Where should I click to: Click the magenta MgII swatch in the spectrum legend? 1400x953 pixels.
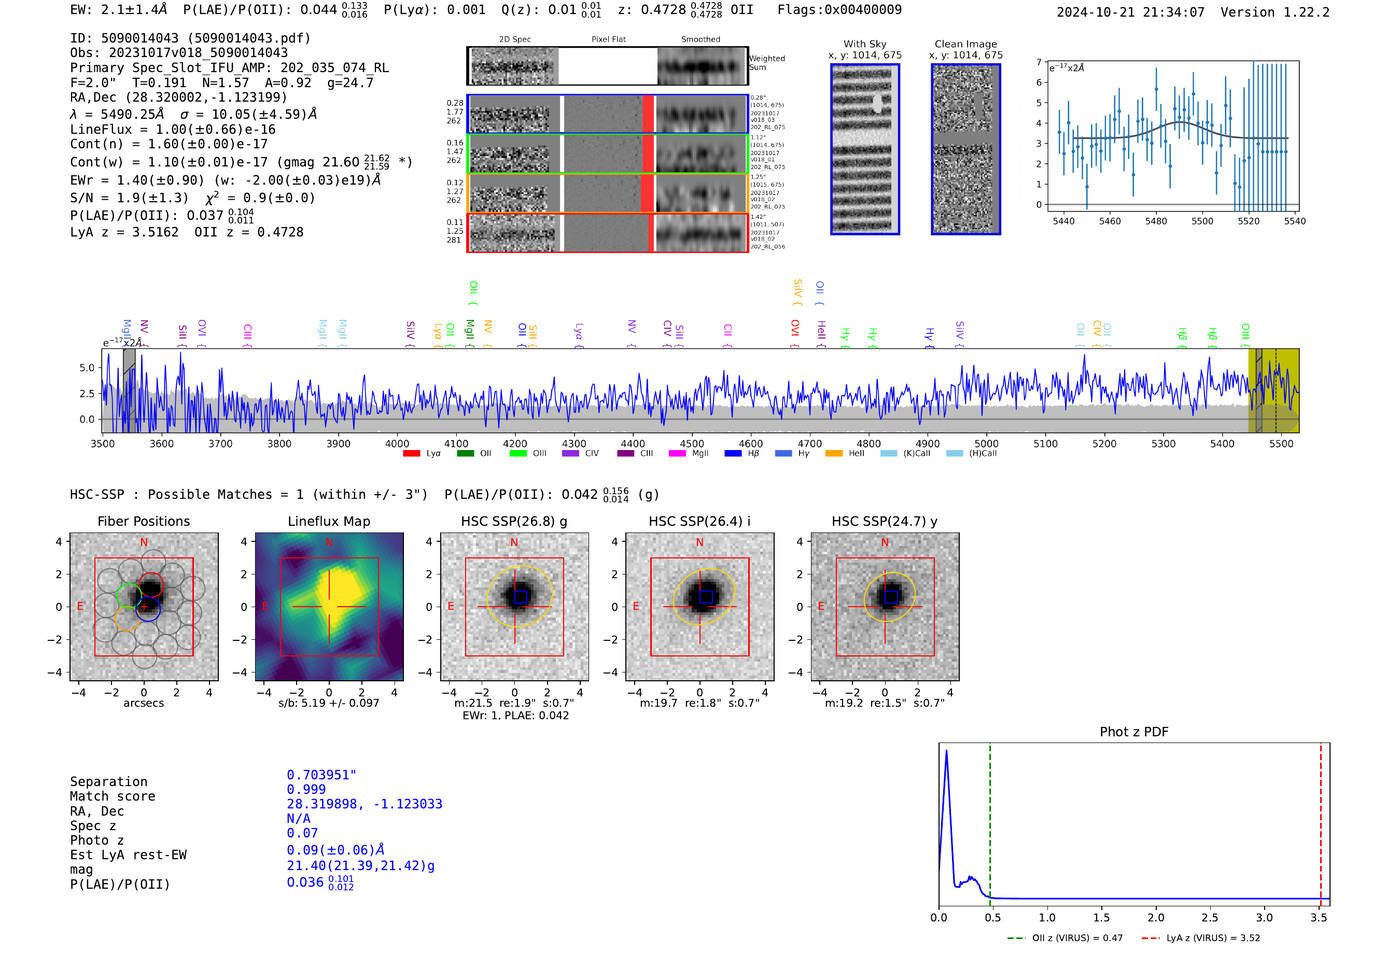coord(676,454)
